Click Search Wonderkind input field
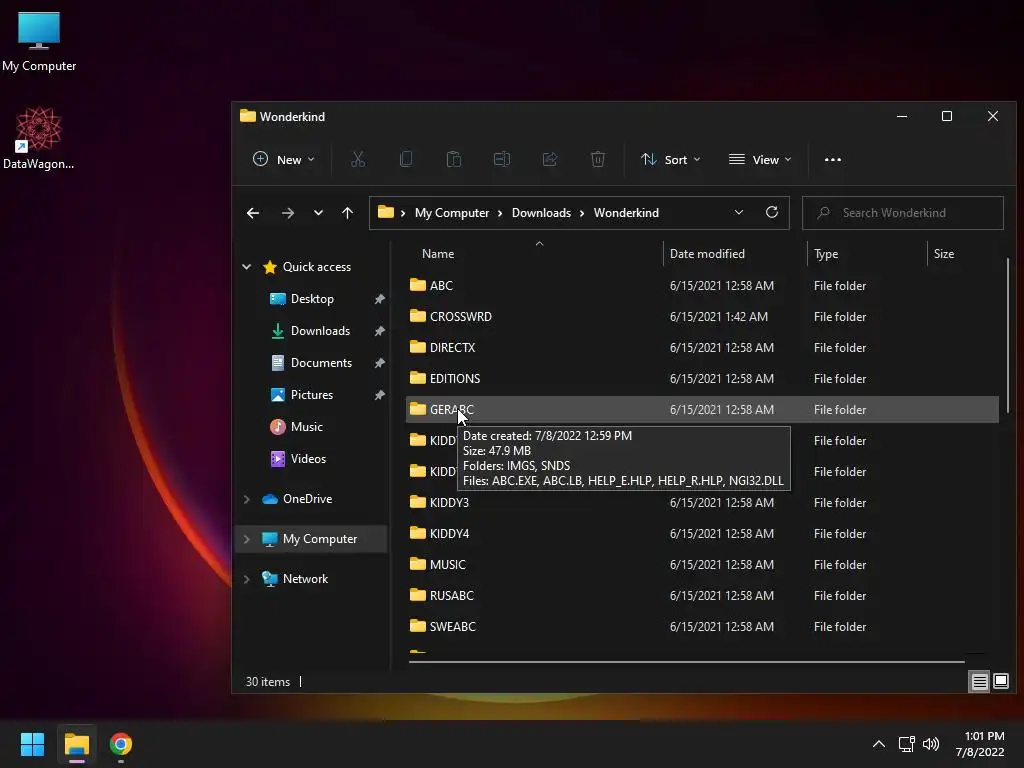This screenshot has height=768, width=1024. [x=903, y=213]
